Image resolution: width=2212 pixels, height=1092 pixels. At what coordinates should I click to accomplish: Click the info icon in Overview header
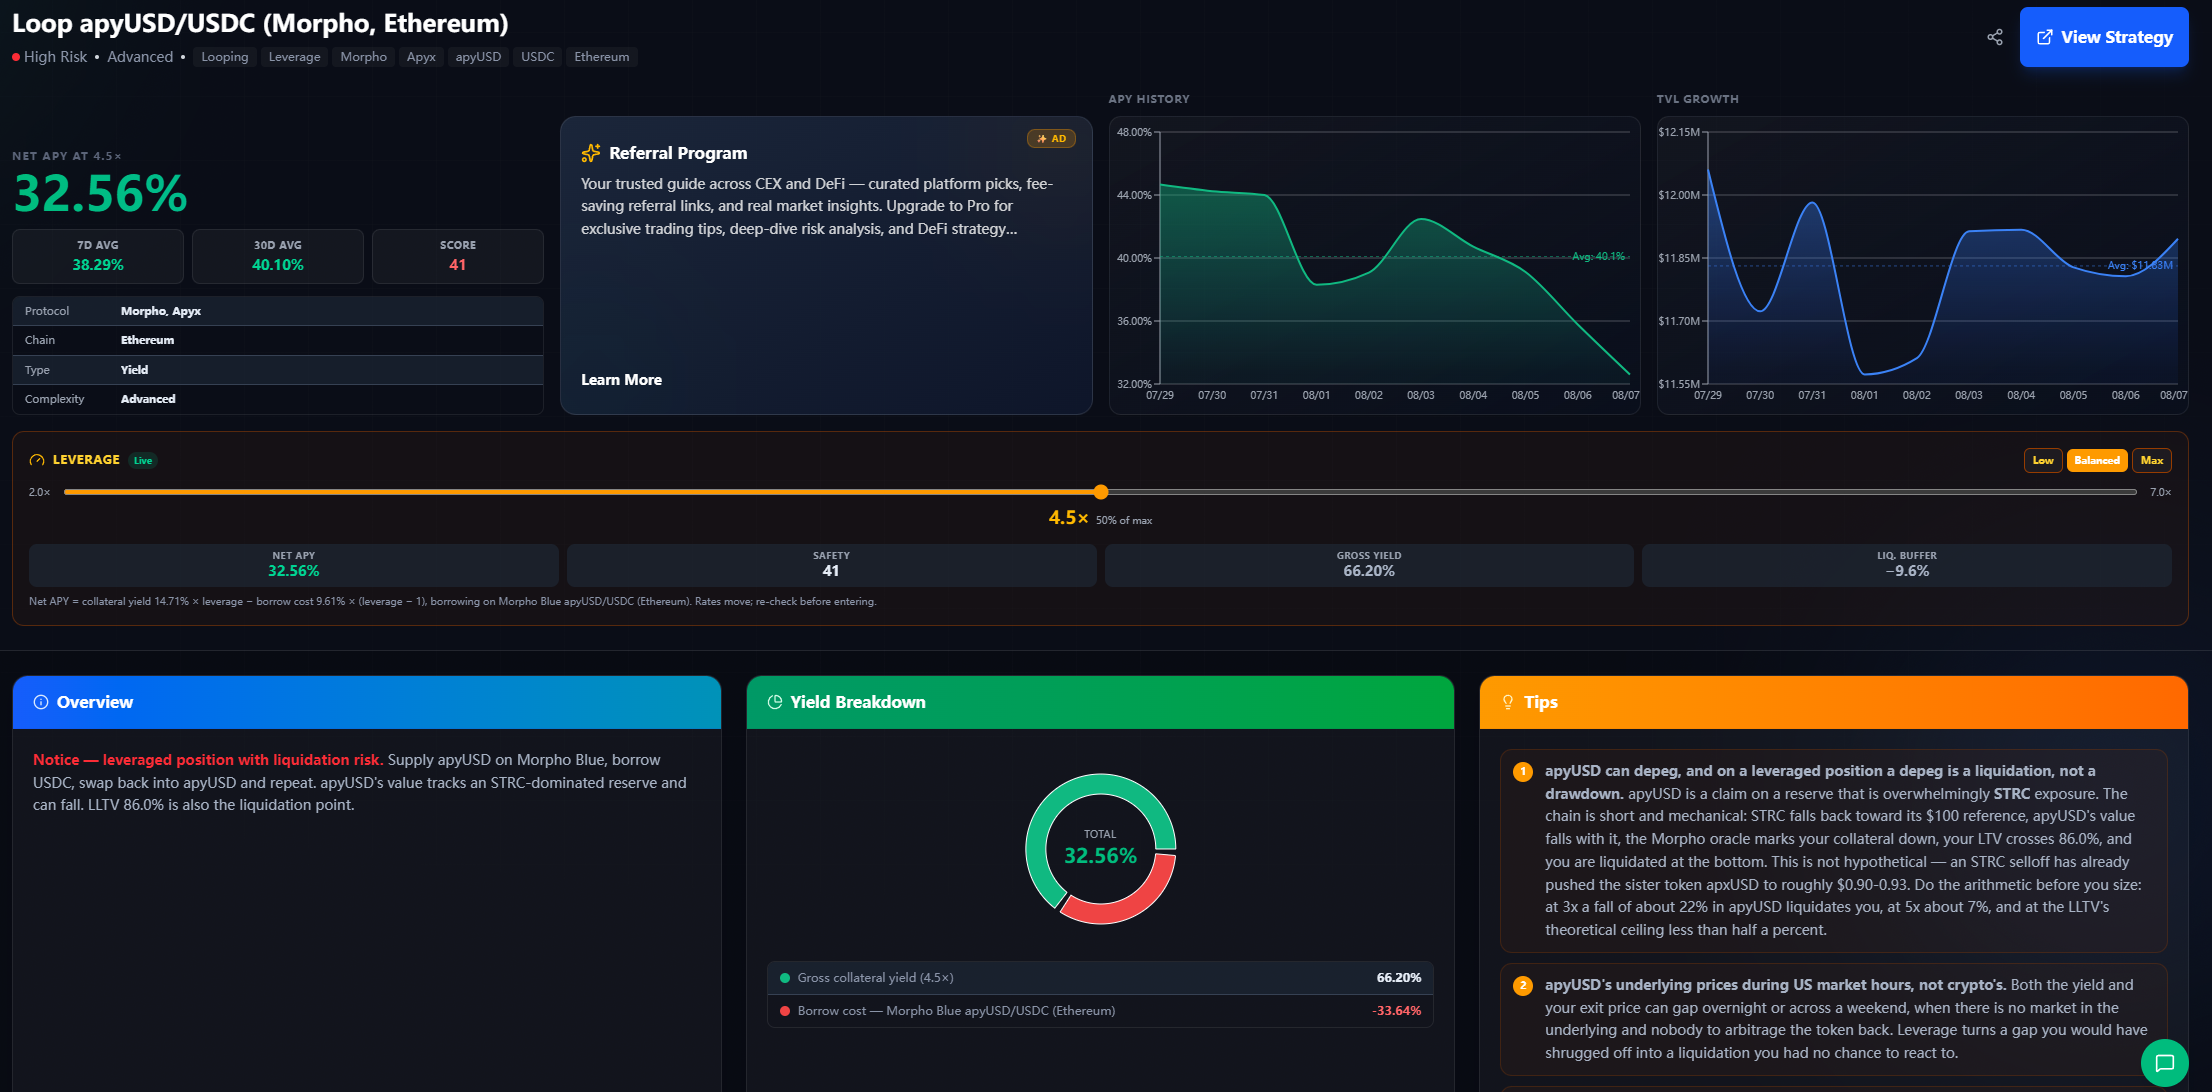41,702
